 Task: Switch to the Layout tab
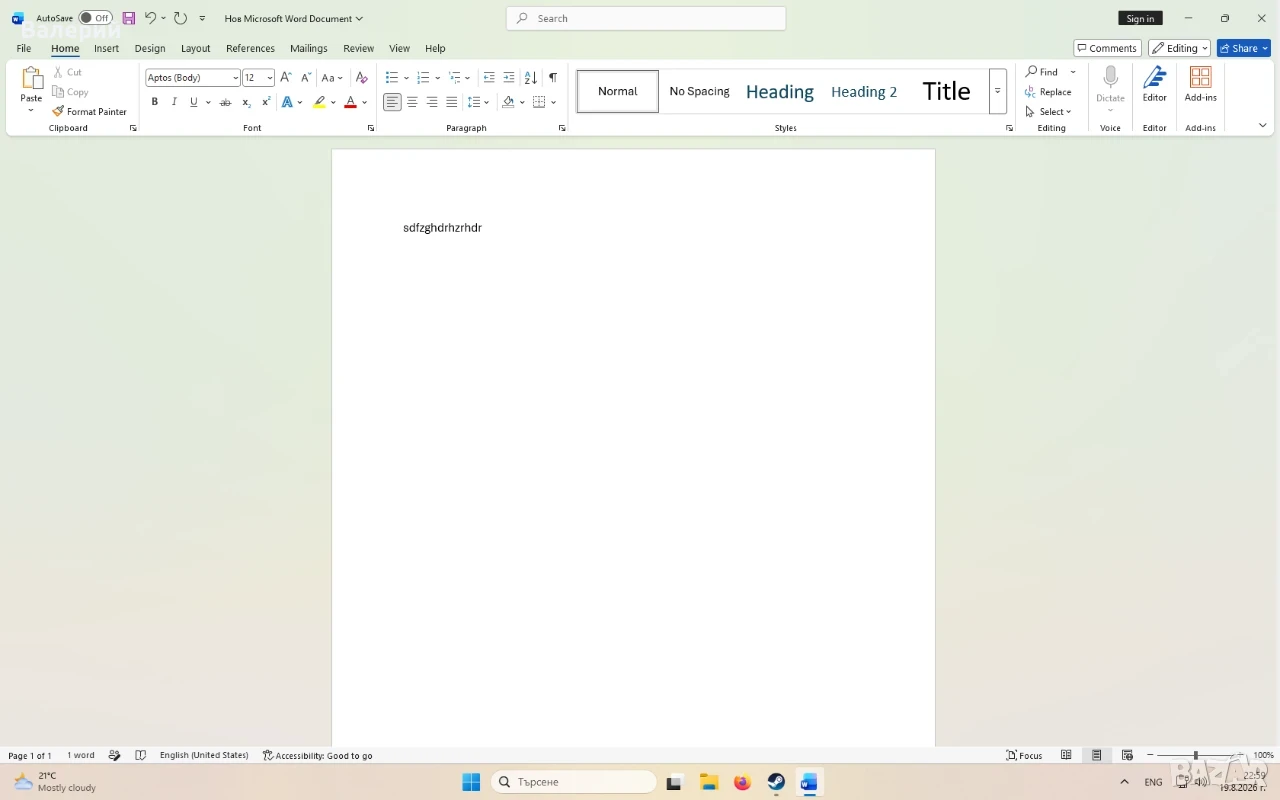click(x=195, y=48)
